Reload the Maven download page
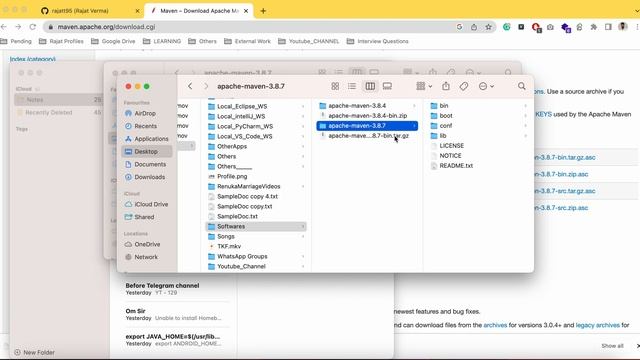 click(x=33, y=27)
